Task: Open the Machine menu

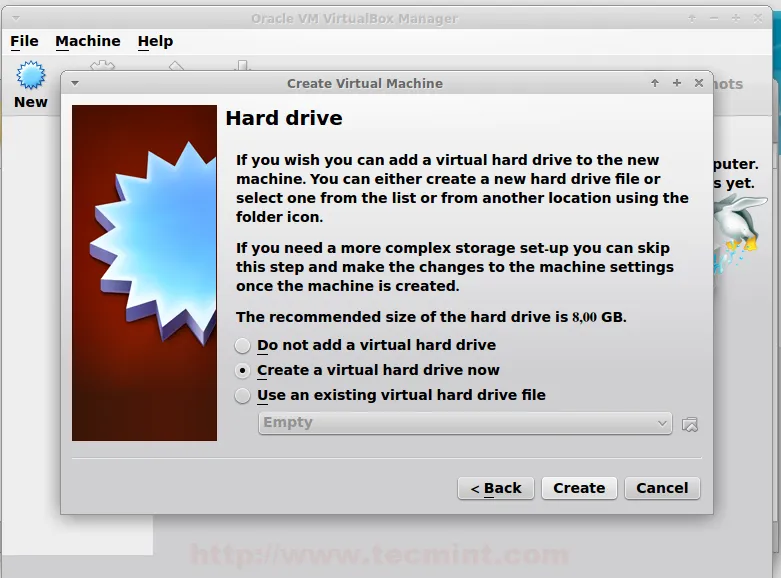Action: pos(88,41)
